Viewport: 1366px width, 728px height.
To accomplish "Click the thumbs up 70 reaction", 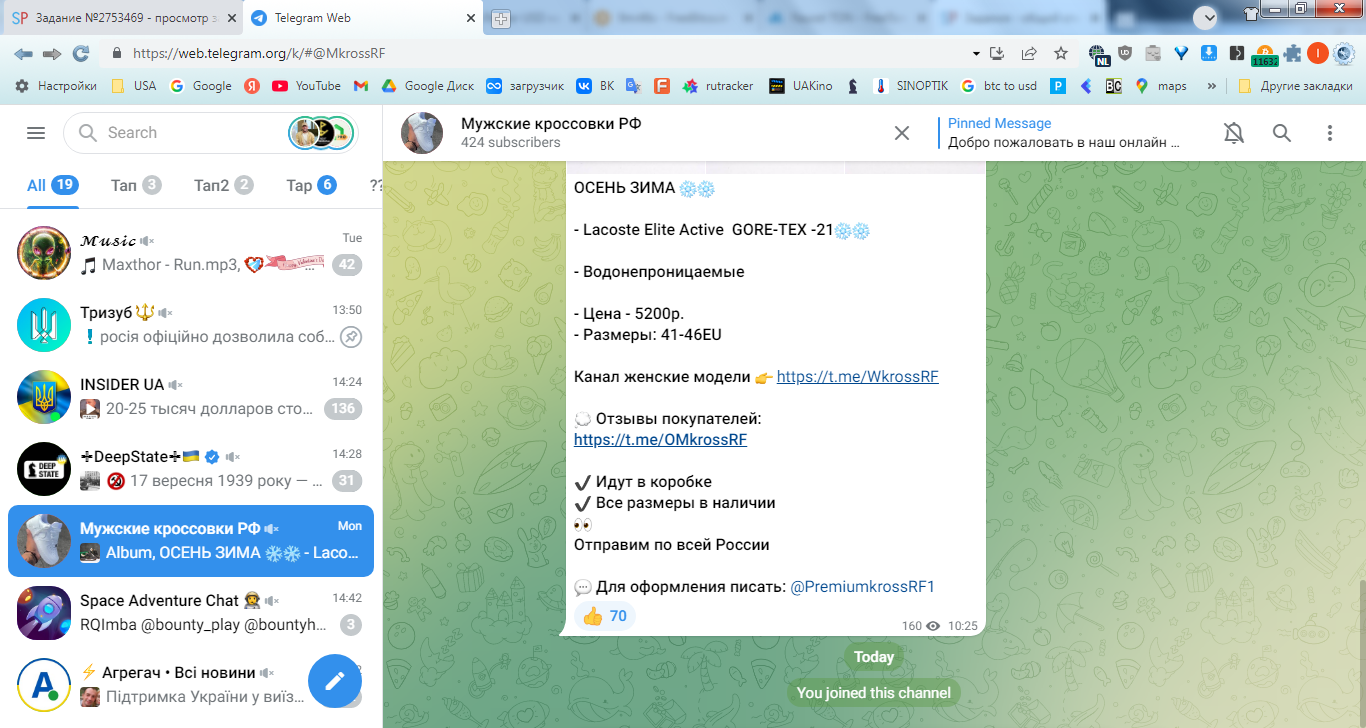I will click(x=604, y=616).
